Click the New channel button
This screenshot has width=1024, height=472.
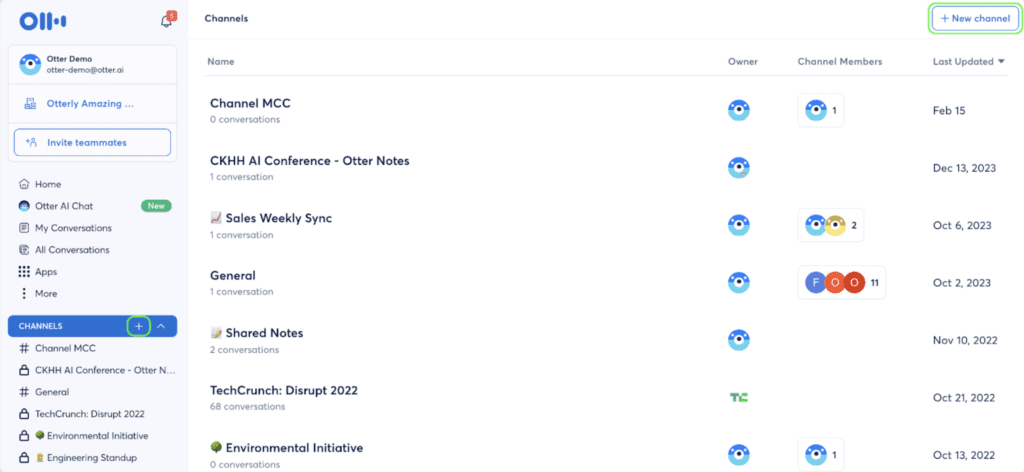(x=975, y=18)
